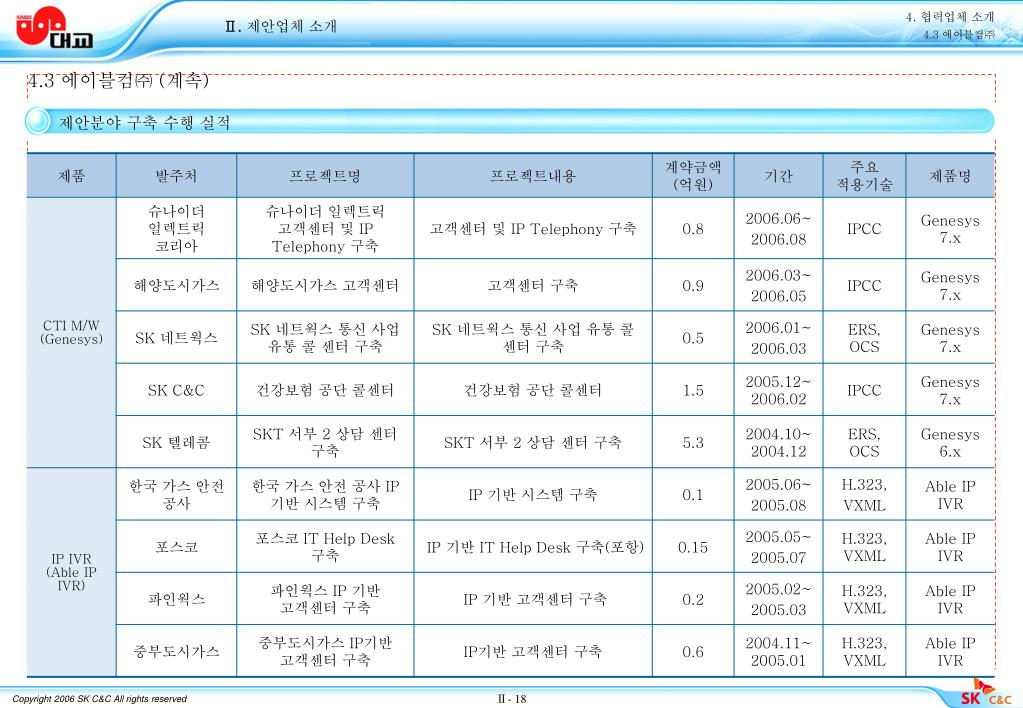Click the SK C&C logo at bottom right
This screenshot has width=1023, height=708.
coord(985,694)
